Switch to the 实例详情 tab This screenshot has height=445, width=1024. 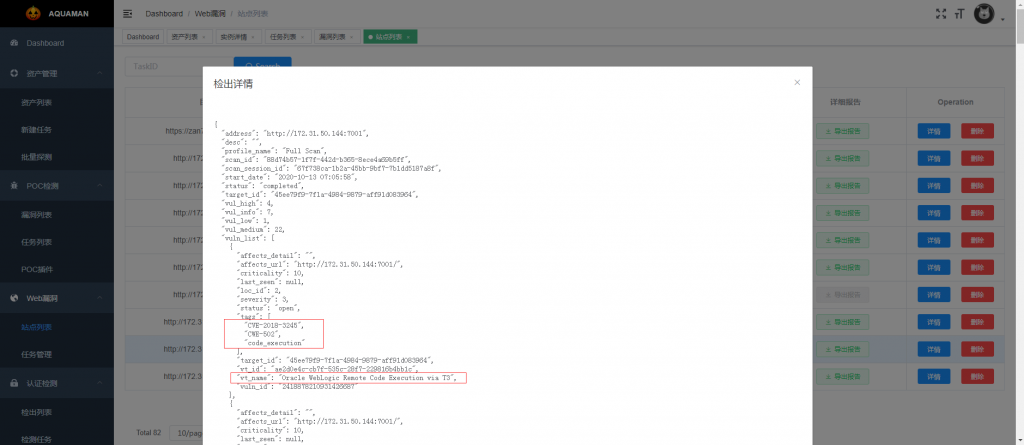[x=237, y=37]
